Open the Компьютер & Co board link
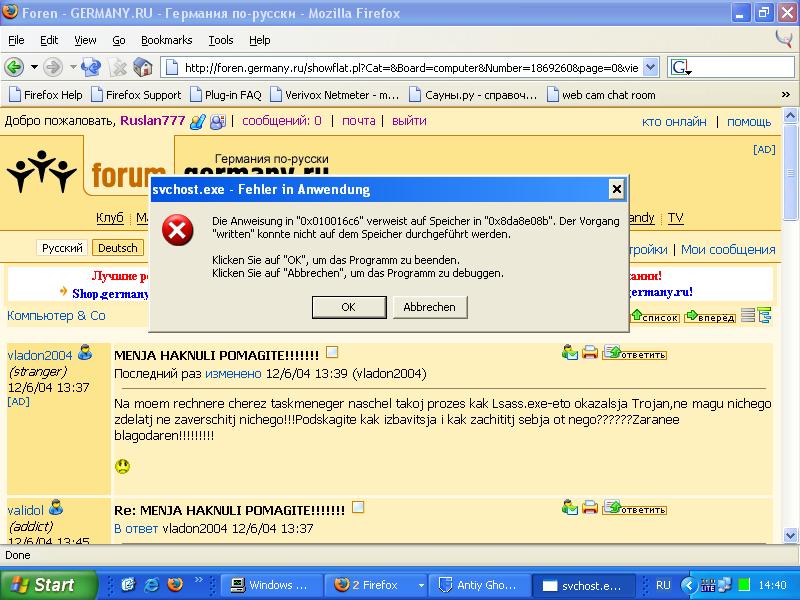Image resolution: width=800 pixels, height=600 pixels. (56, 316)
